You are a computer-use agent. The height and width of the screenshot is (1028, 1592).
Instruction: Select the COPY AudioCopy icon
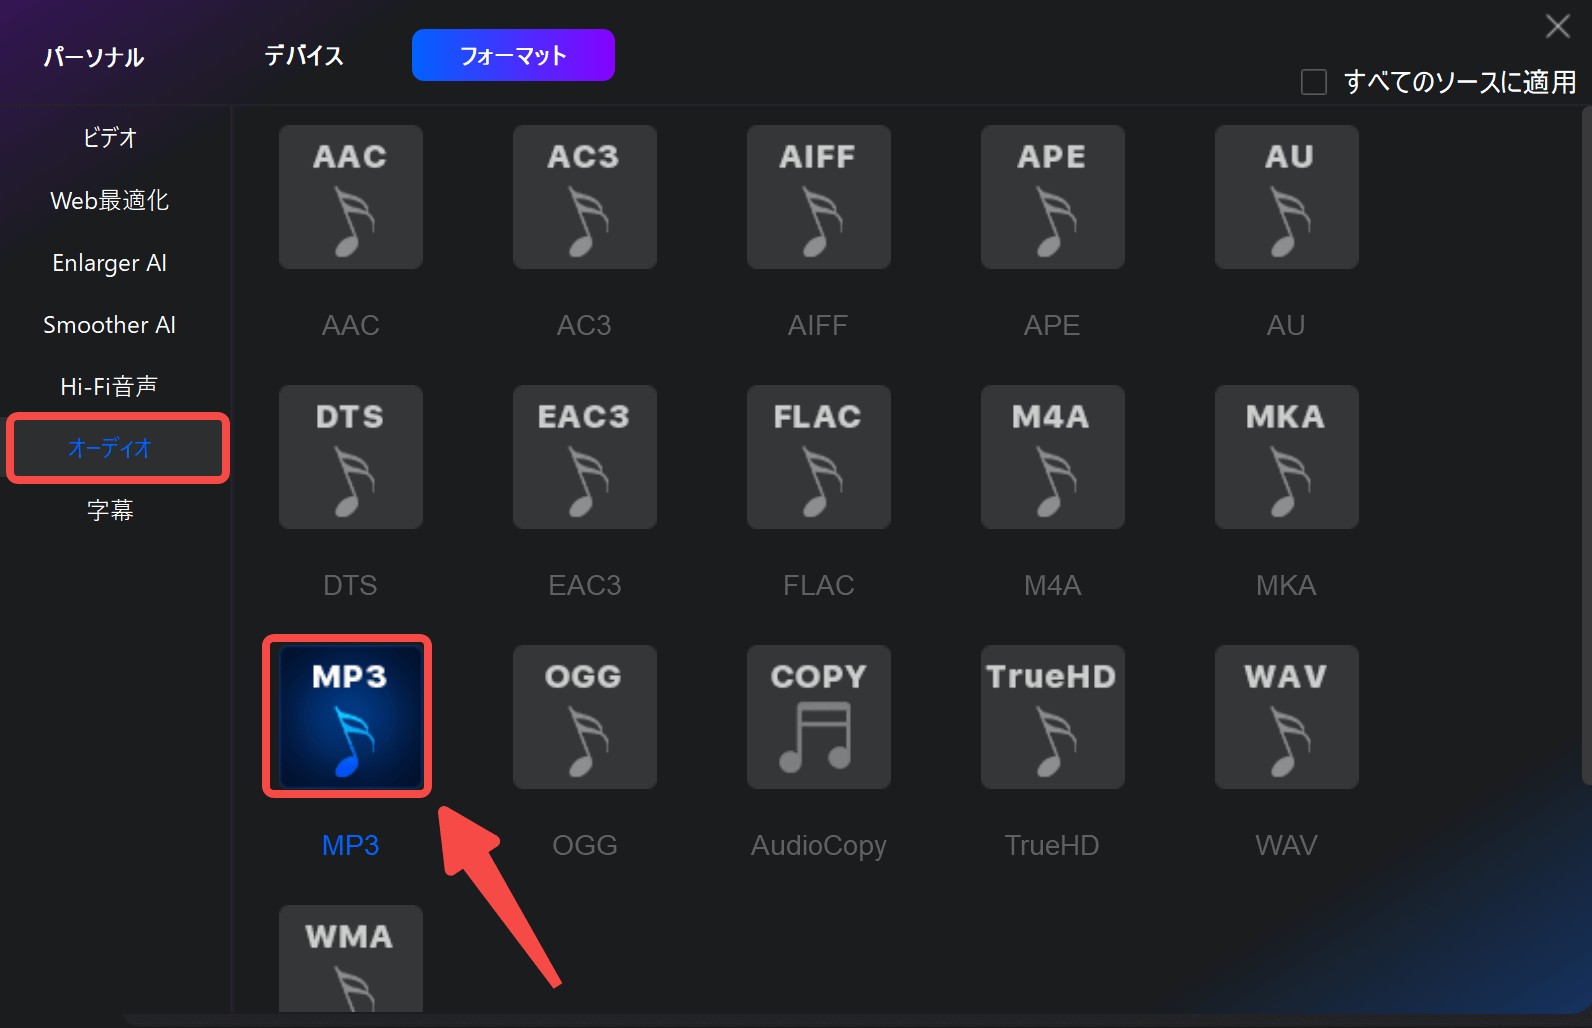tap(818, 717)
